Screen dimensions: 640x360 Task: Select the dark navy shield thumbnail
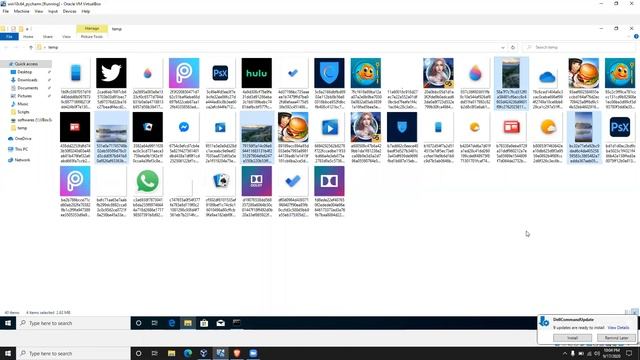tap(402, 127)
